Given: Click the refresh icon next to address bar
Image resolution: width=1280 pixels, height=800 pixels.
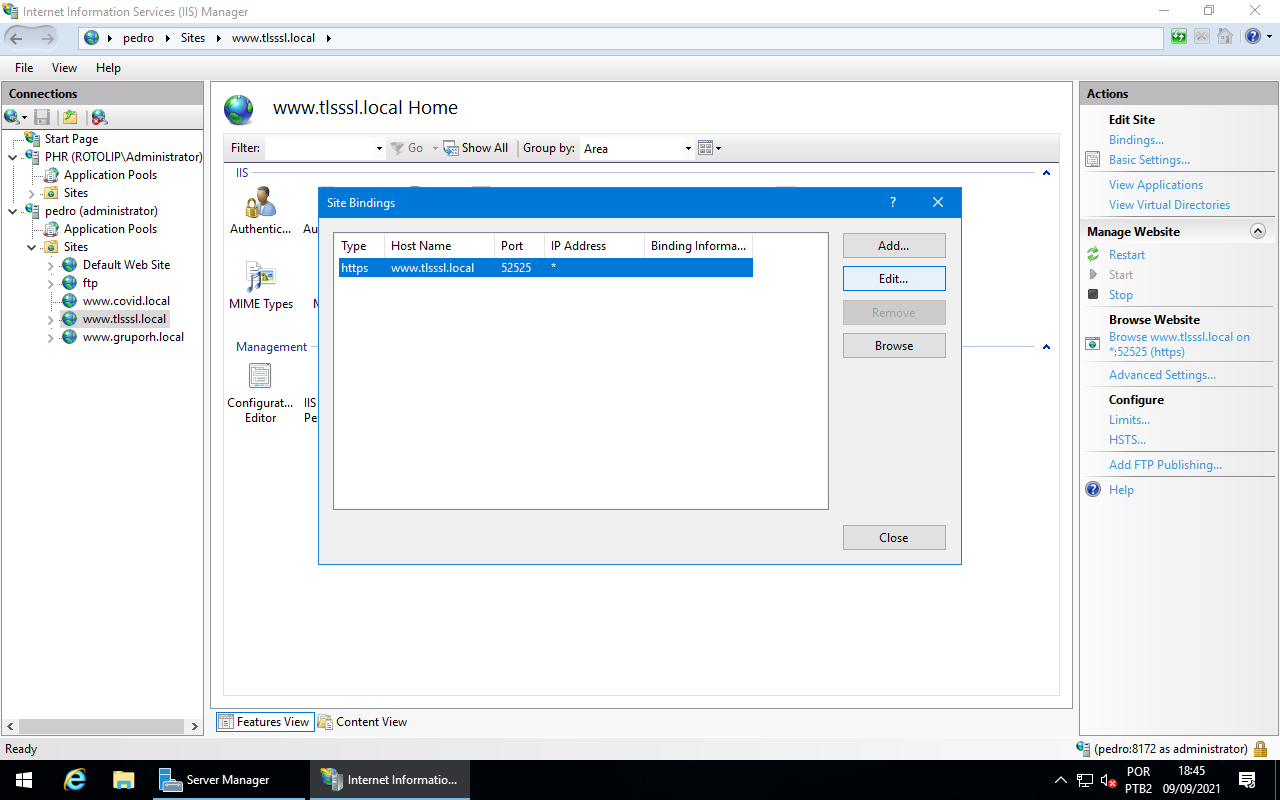Looking at the screenshot, I should click(x=1180, y=38).
